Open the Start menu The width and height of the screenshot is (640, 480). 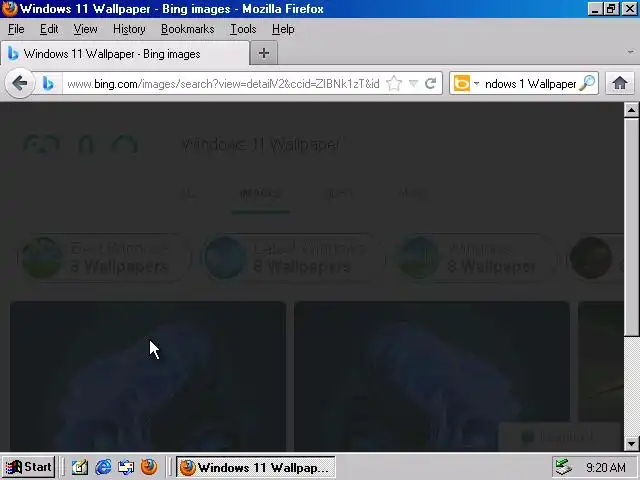[29, 467]
